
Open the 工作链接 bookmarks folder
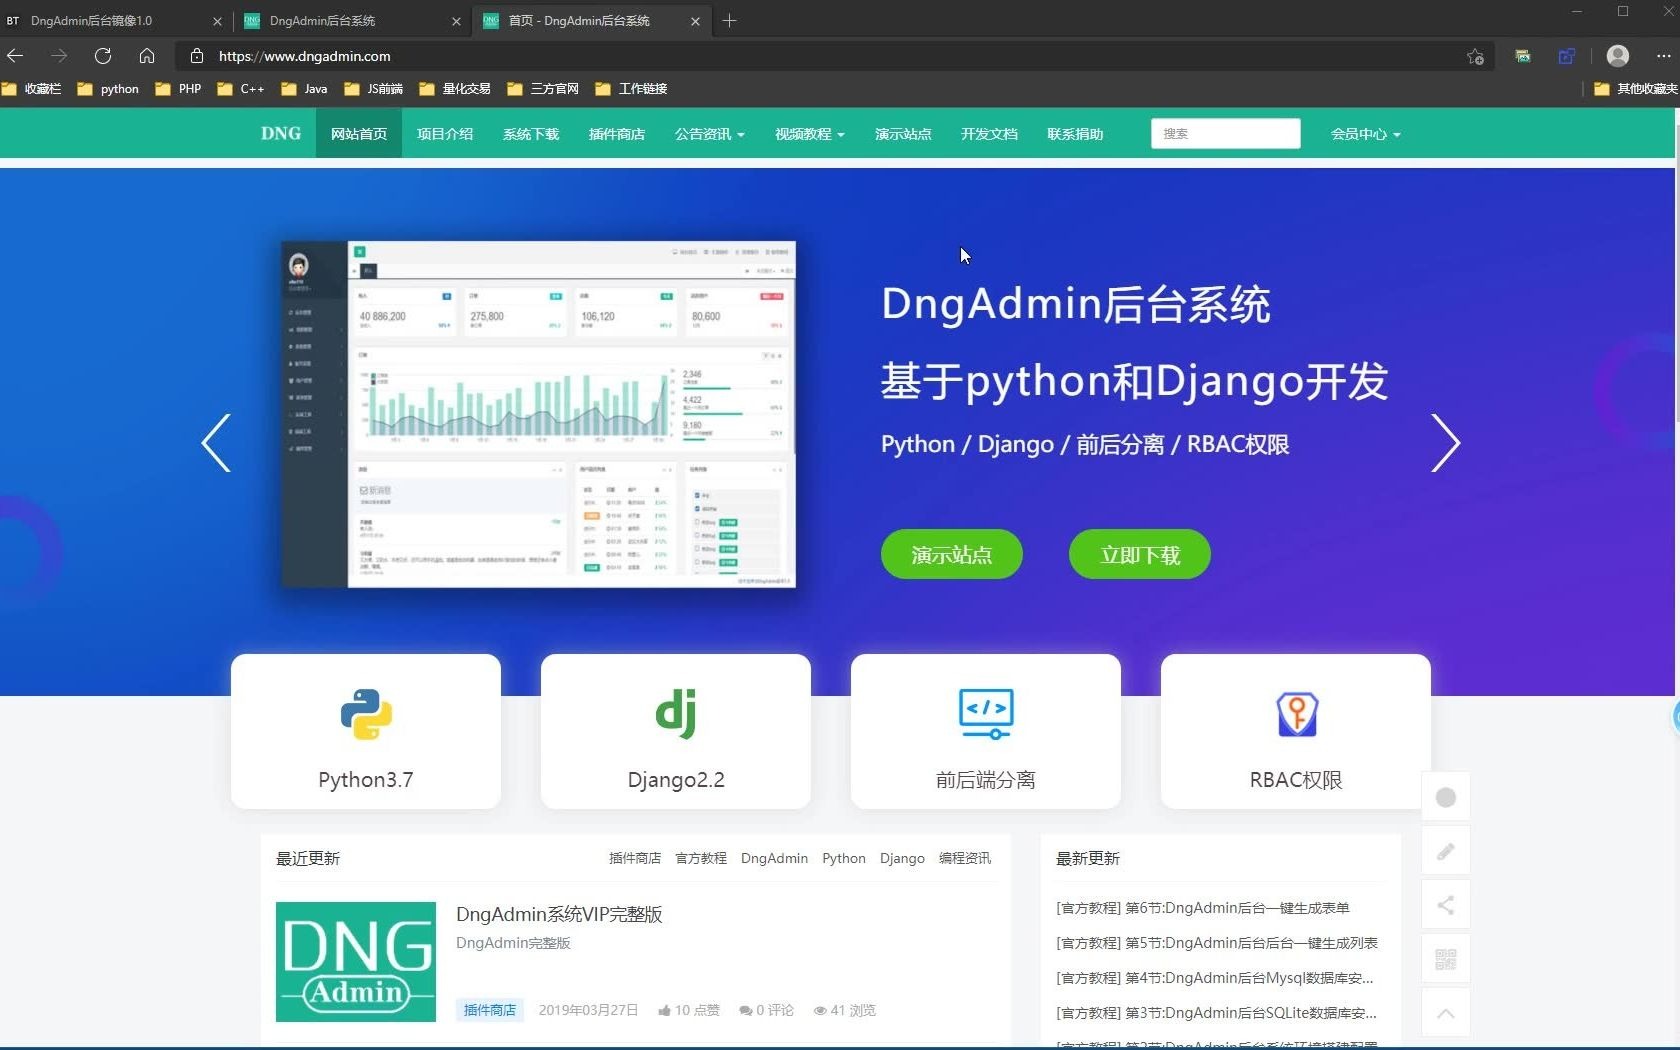pyautogui.click(x=631, y=89)
